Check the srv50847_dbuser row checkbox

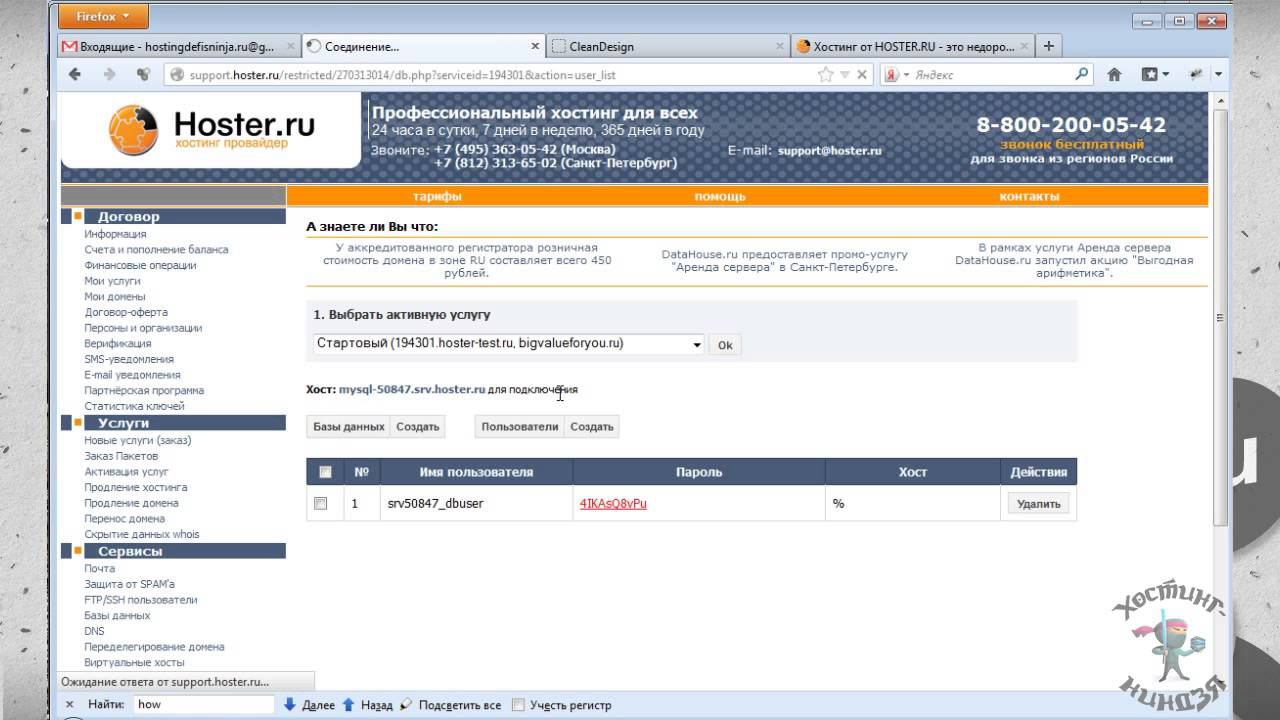[320, 503]
